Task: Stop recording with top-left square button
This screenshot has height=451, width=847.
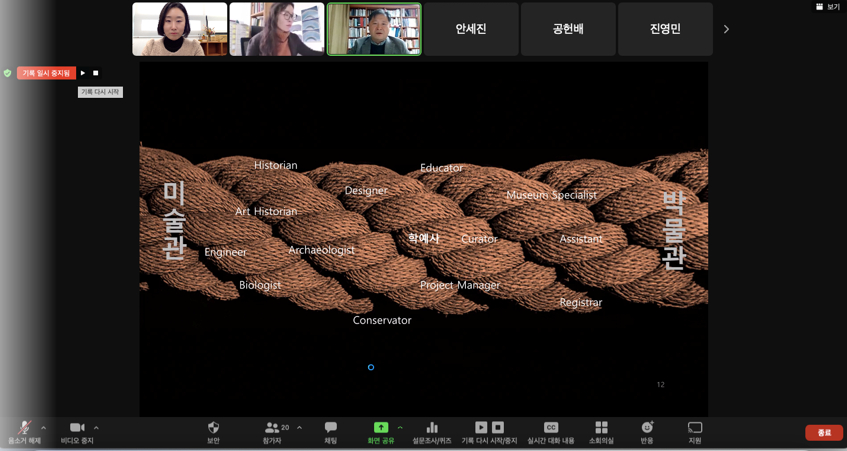Action: [x=96, y=73]
